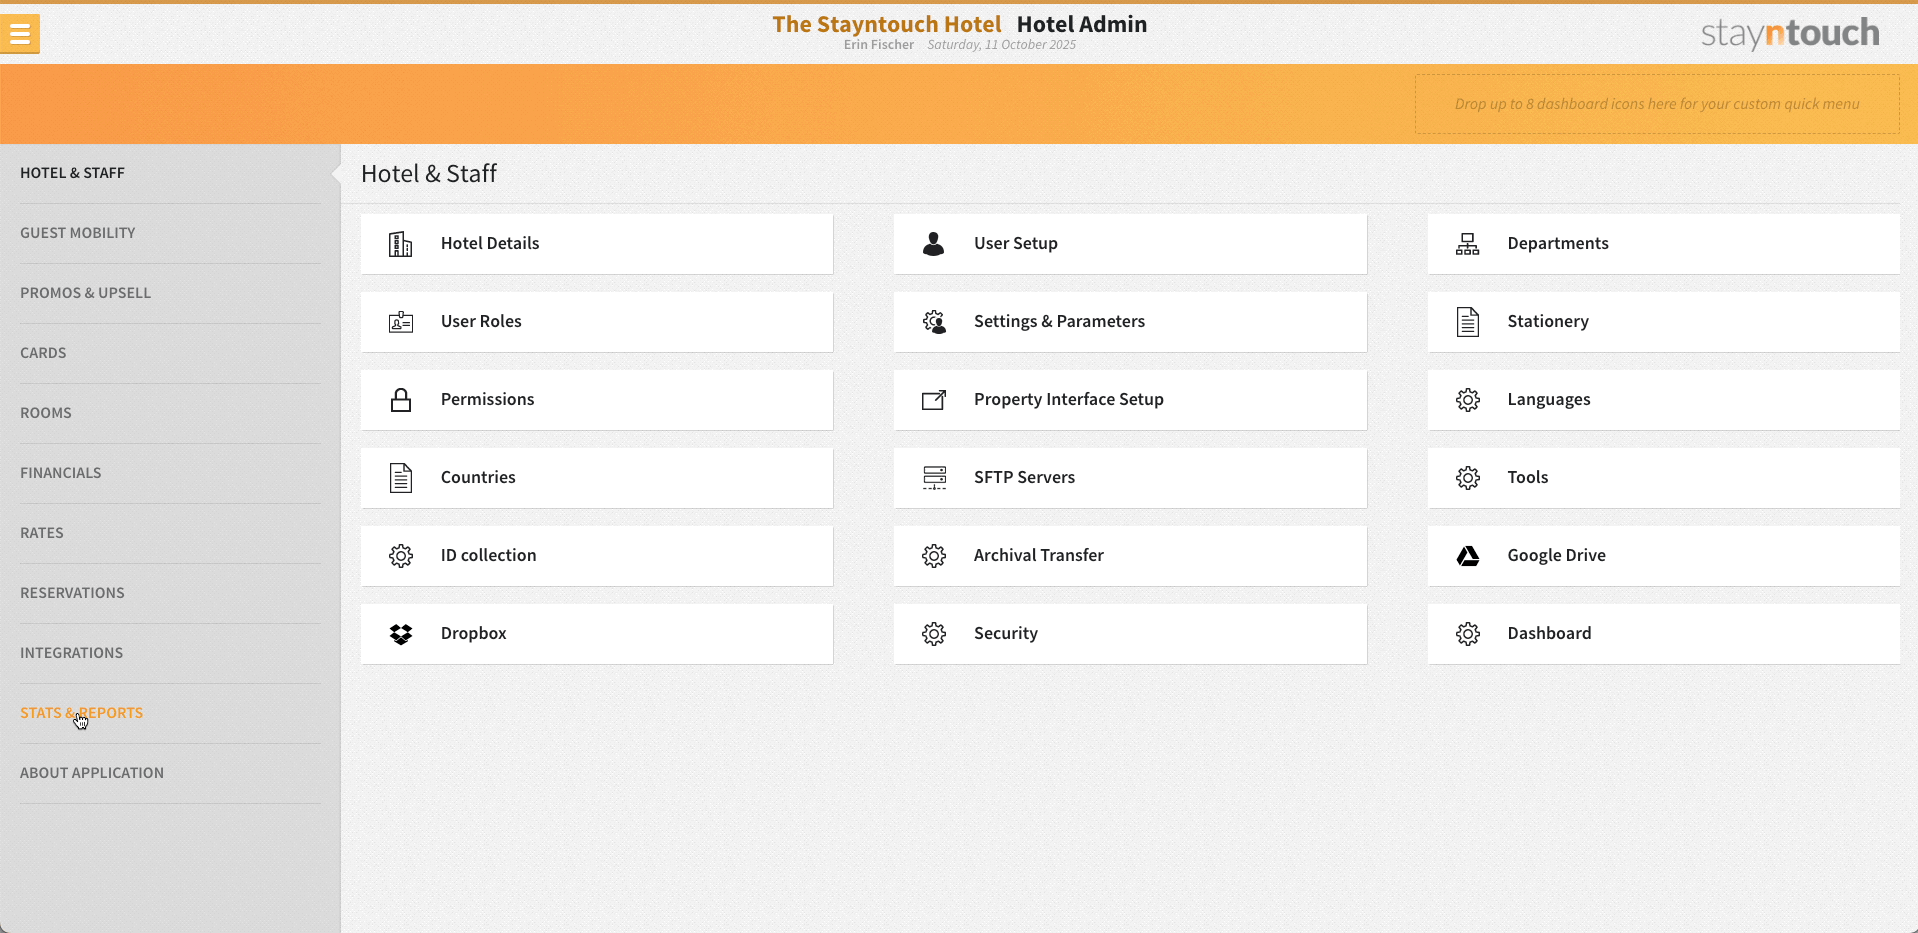This screenshot has height=933, width=1918.
Task: Click the Hotel Details building icon
Action: (401, 244)
